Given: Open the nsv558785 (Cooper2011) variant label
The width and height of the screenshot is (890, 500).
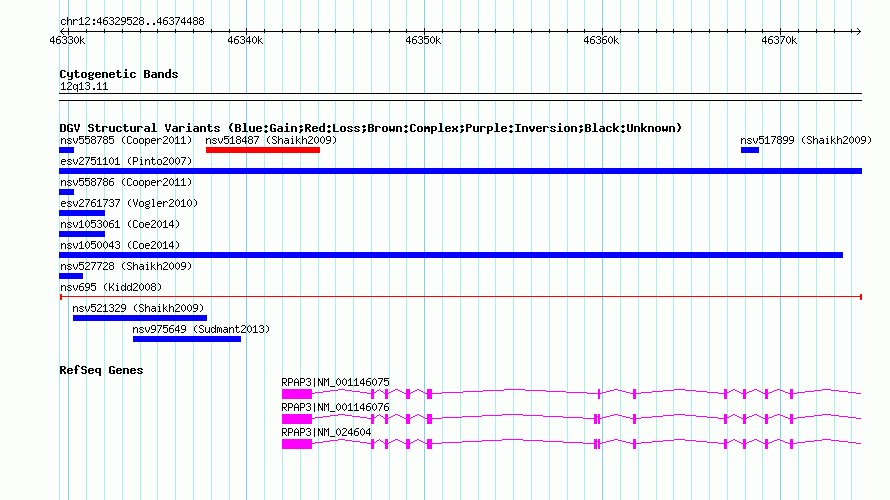Looking at the screenshot, I should click(x=126, y=140).
